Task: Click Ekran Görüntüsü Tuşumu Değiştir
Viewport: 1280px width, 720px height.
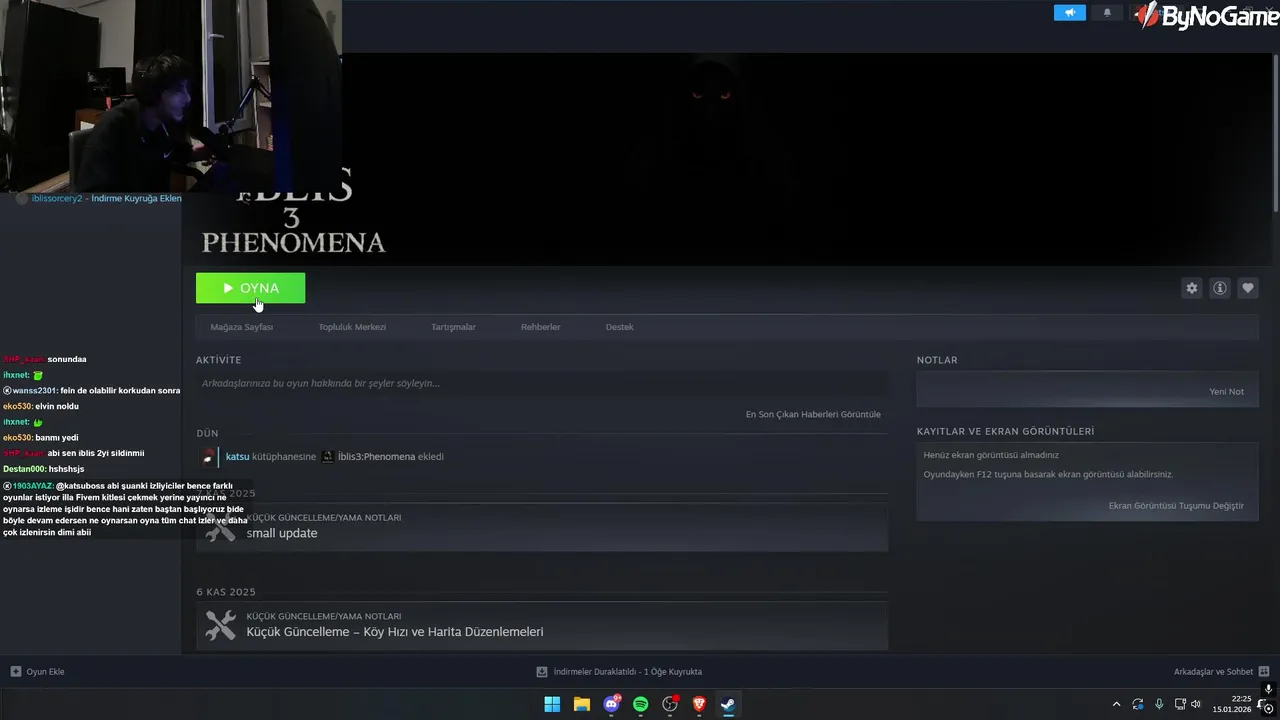Action: [x=1176, y=506]
